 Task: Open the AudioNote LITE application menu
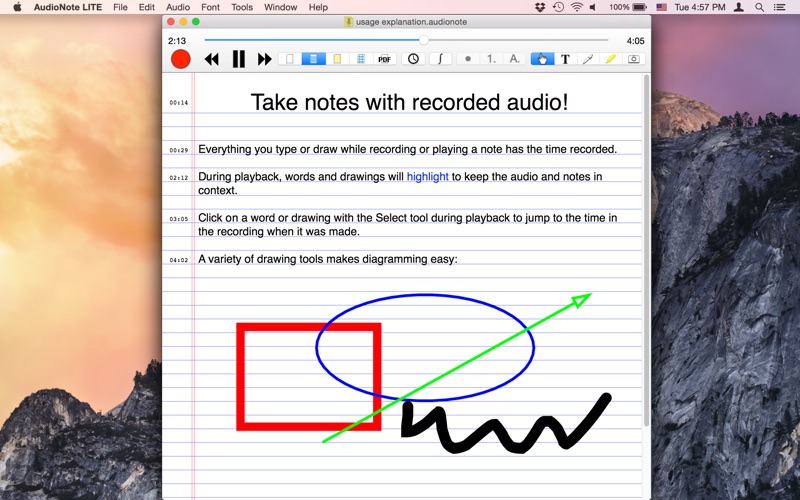68,7
